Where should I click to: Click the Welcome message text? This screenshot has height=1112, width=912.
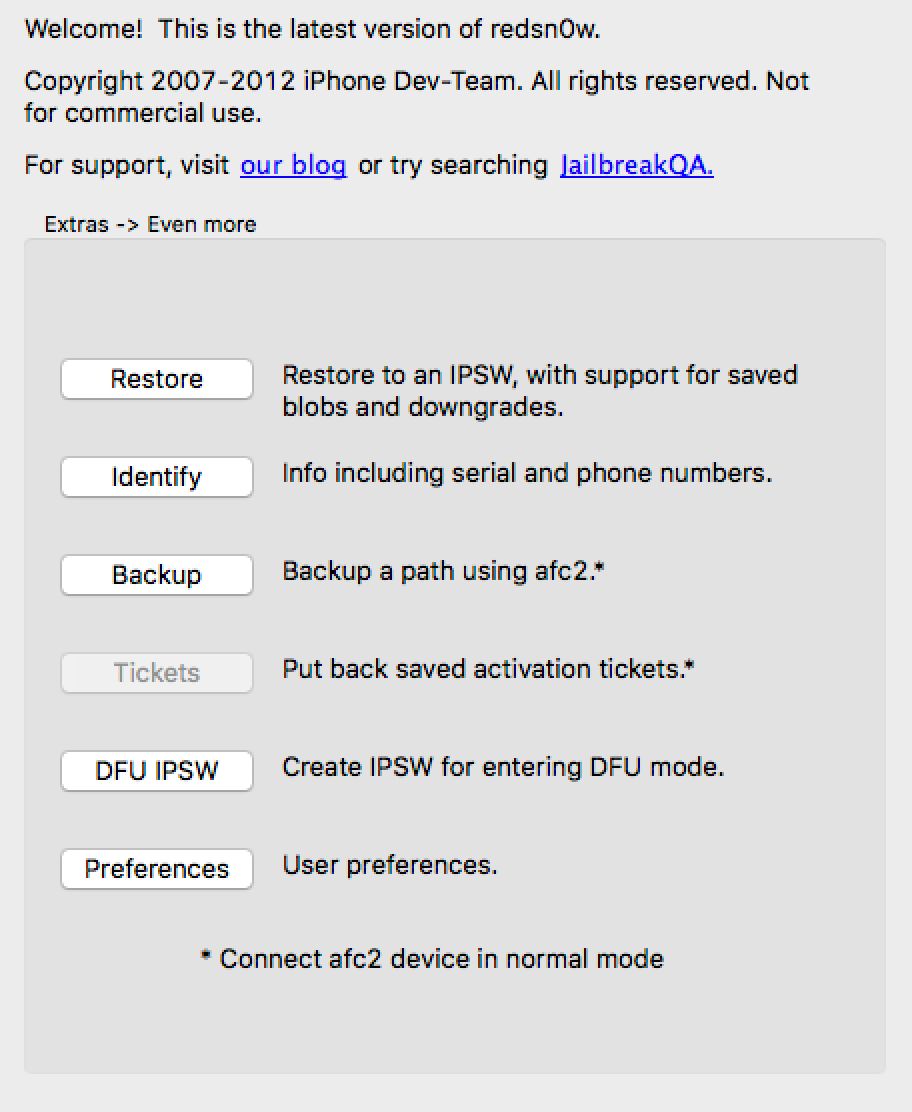point(312,29)
